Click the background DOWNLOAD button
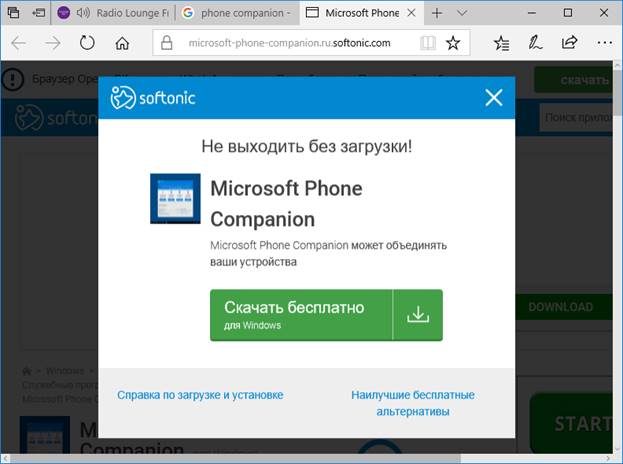 (563, 307)
